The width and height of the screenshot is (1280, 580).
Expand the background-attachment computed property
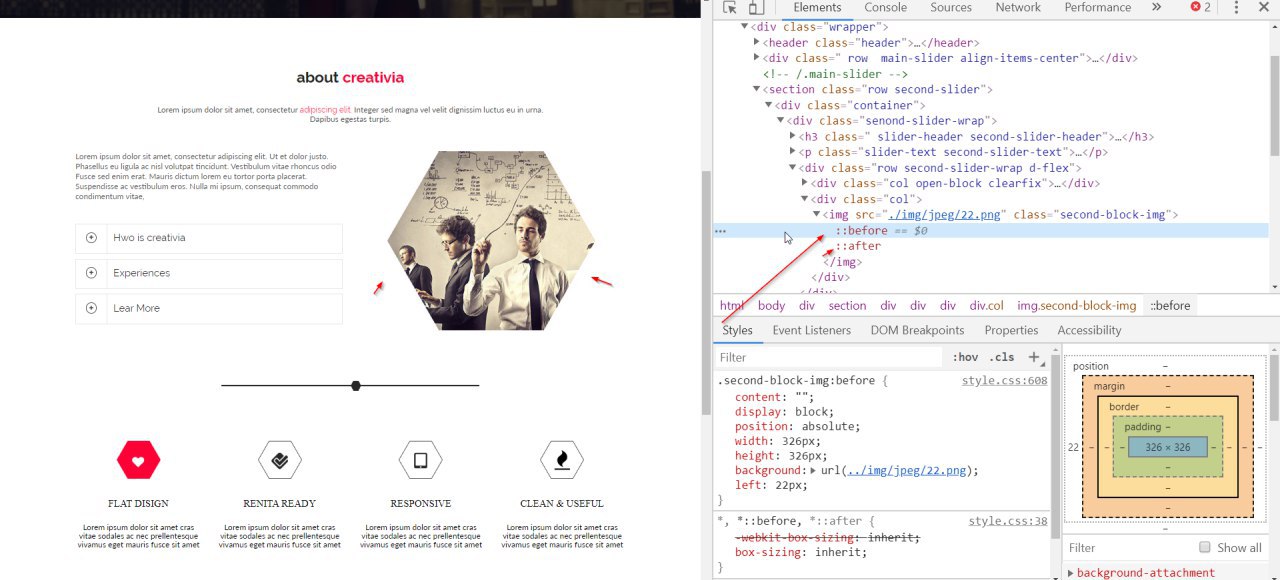pos(1072,573)
